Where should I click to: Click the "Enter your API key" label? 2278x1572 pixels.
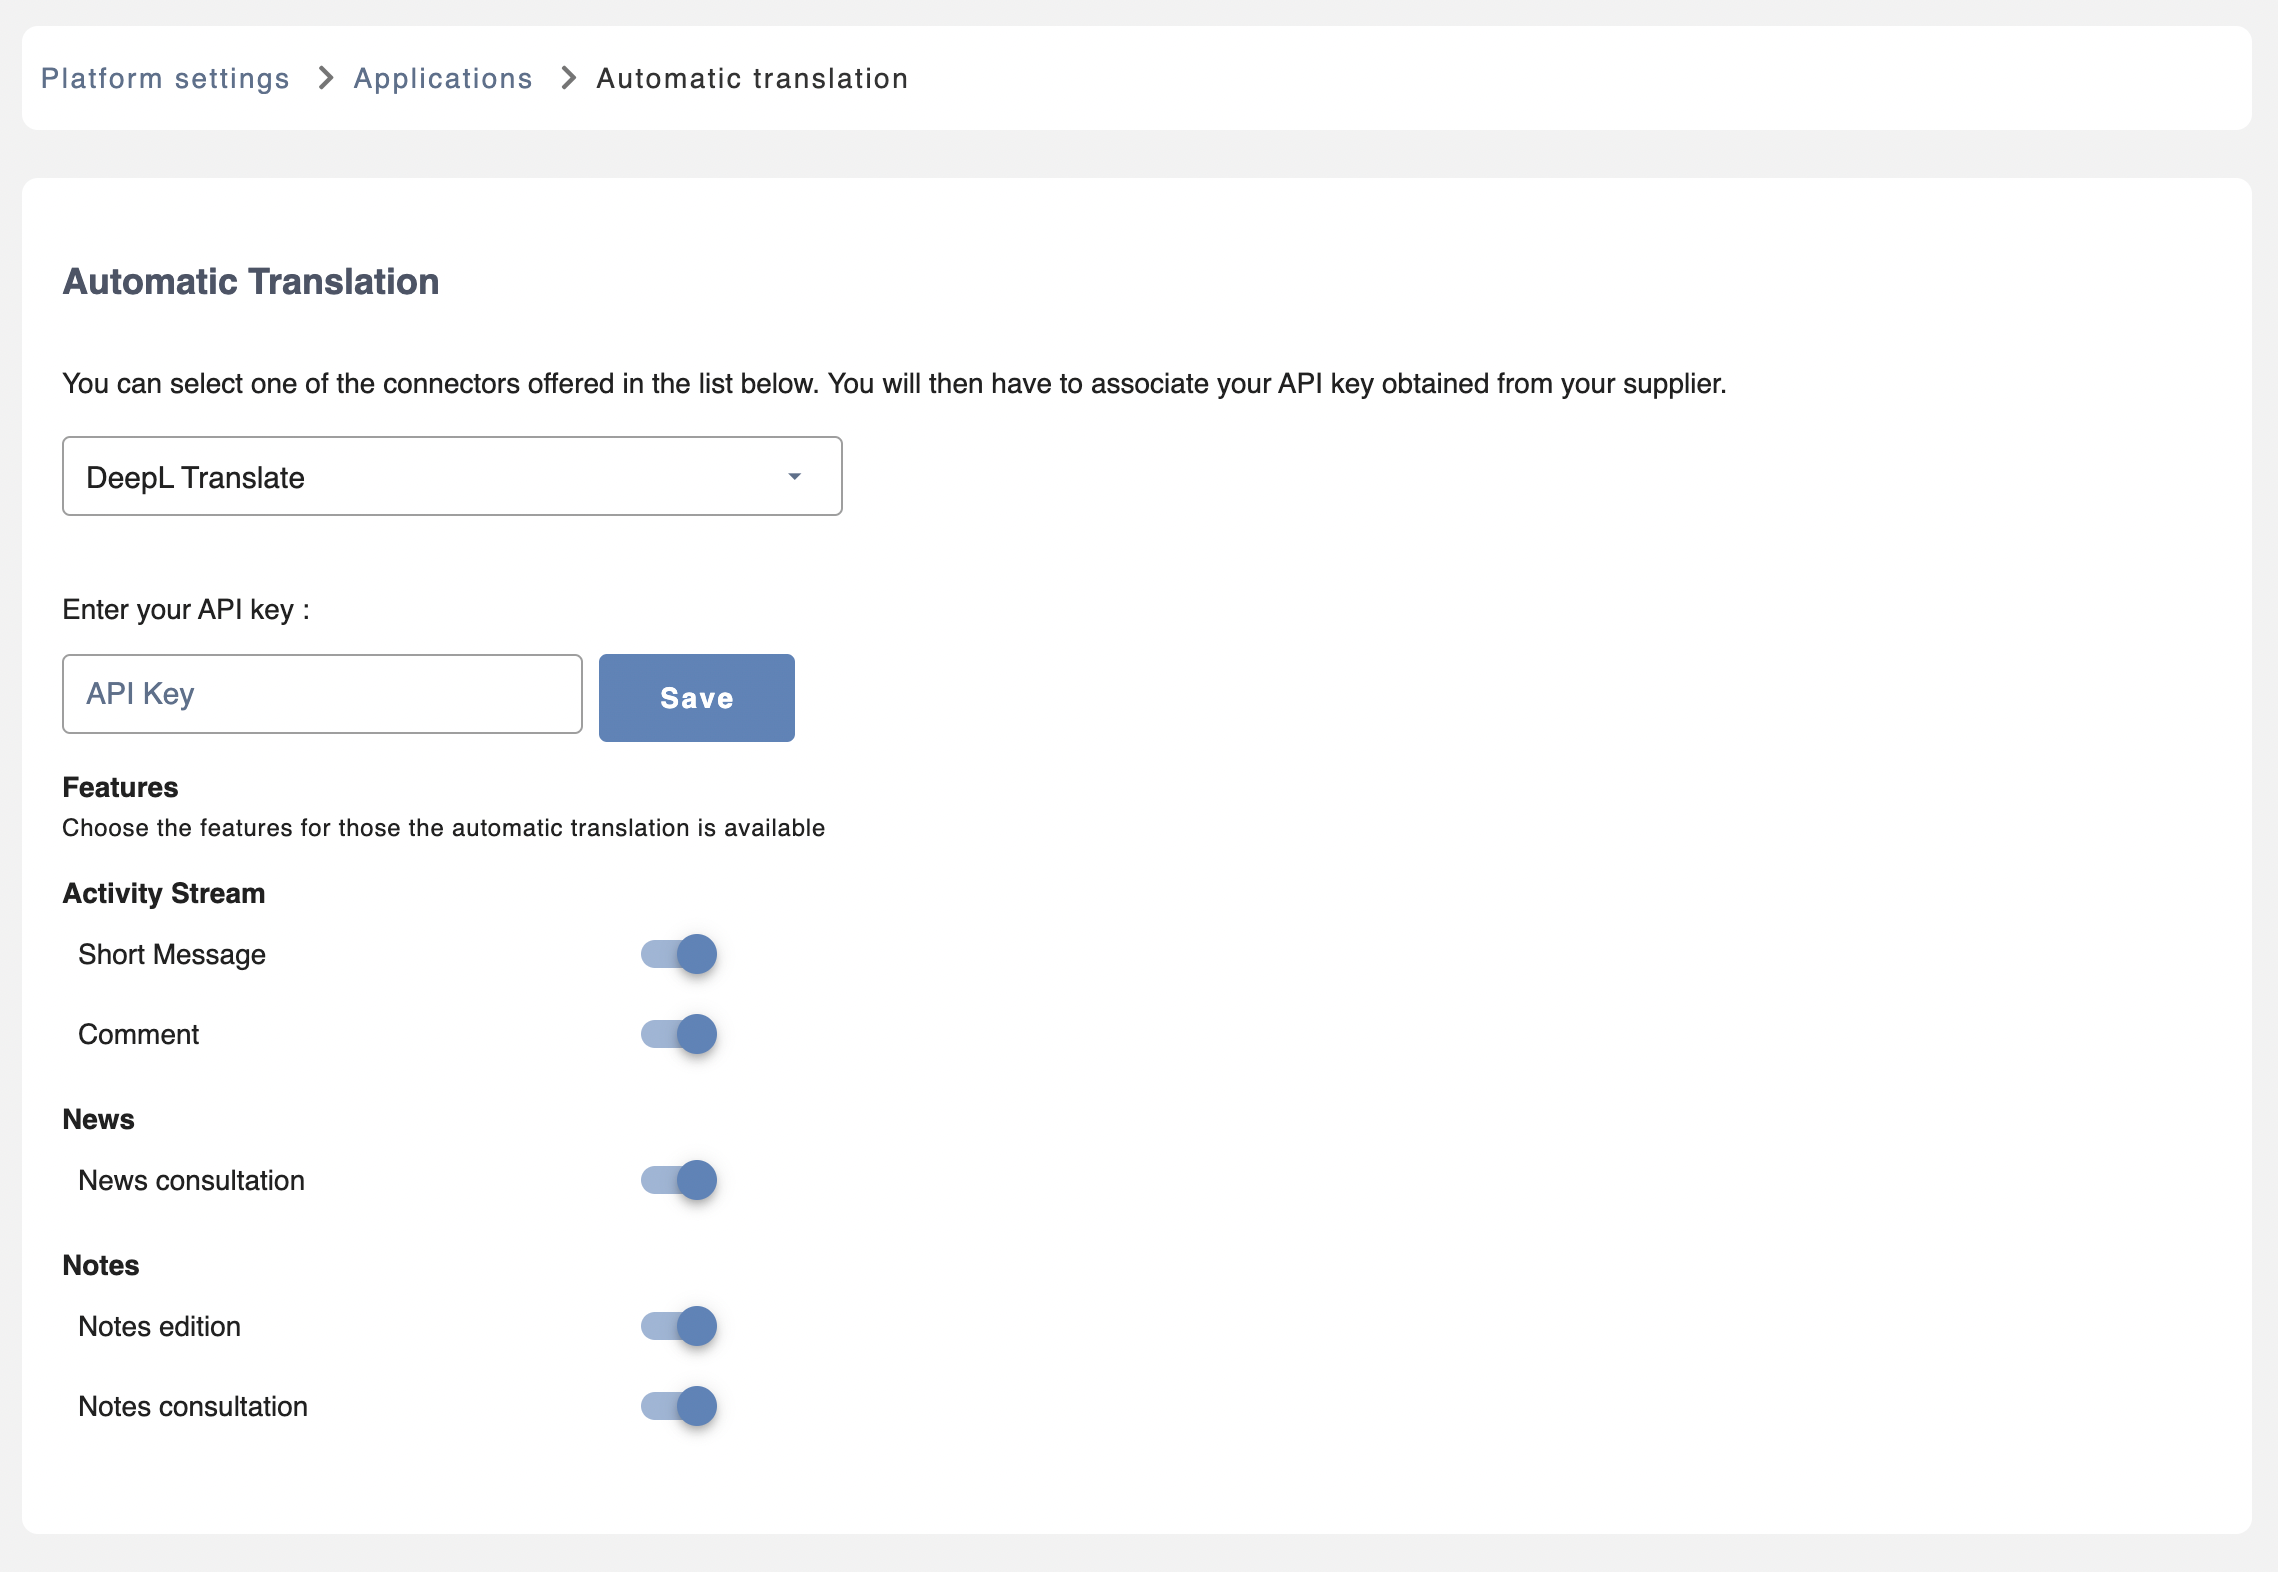(x=186, y=610)
